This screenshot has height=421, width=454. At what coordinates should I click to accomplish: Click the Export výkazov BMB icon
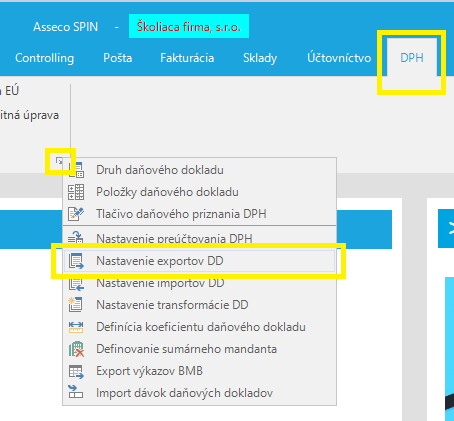76,371
